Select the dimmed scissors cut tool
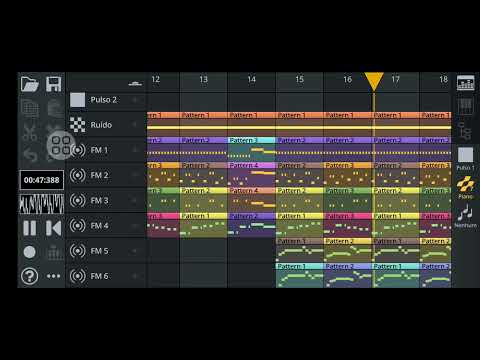This screenshot has height=360, width=480. [x=30, y=133]
